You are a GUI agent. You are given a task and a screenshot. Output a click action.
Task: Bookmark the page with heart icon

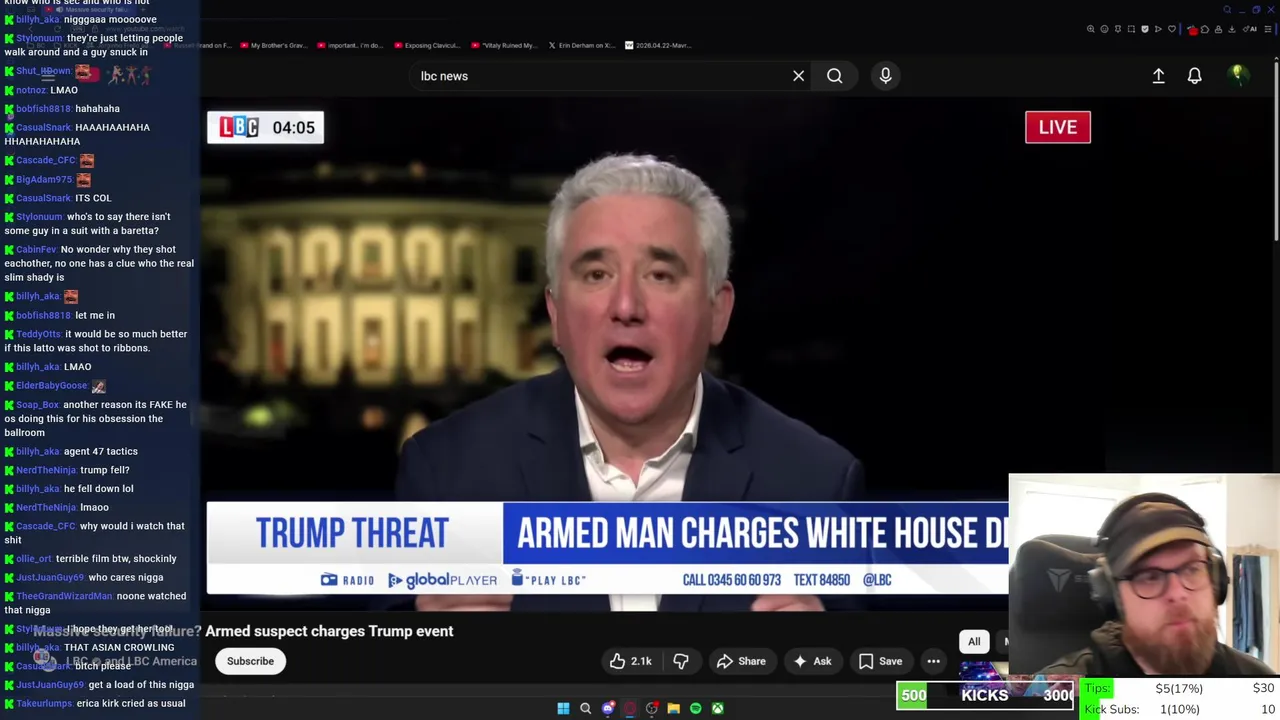click(x=1172, y=29)
